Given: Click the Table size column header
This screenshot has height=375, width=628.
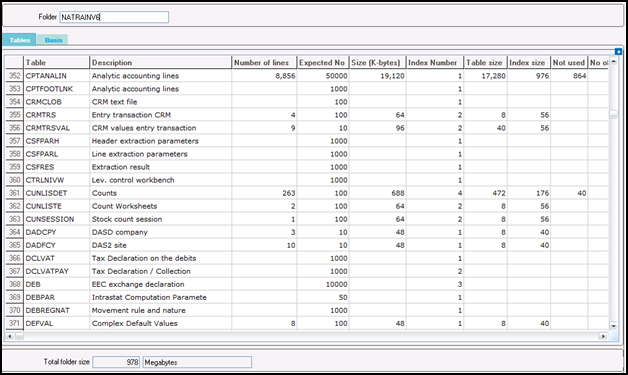Looking at the screenshot, I should [485, 62].
